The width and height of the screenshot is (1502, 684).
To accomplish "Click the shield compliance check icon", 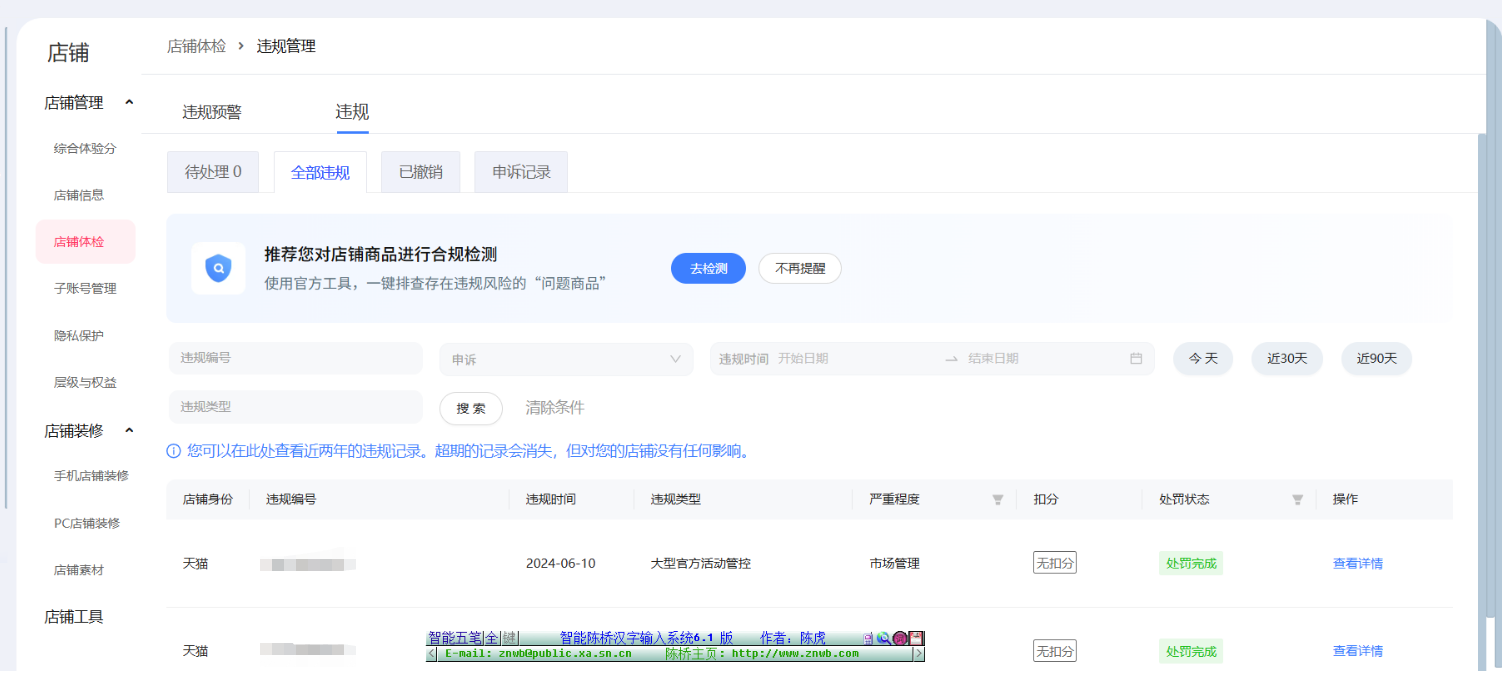I will 218,268.
